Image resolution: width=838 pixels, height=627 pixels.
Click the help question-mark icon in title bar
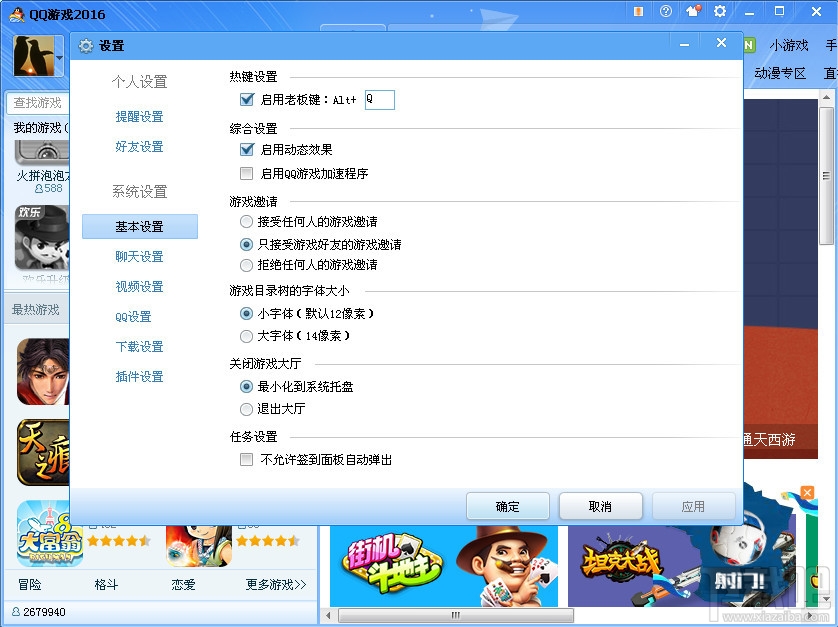click(666, 12)
